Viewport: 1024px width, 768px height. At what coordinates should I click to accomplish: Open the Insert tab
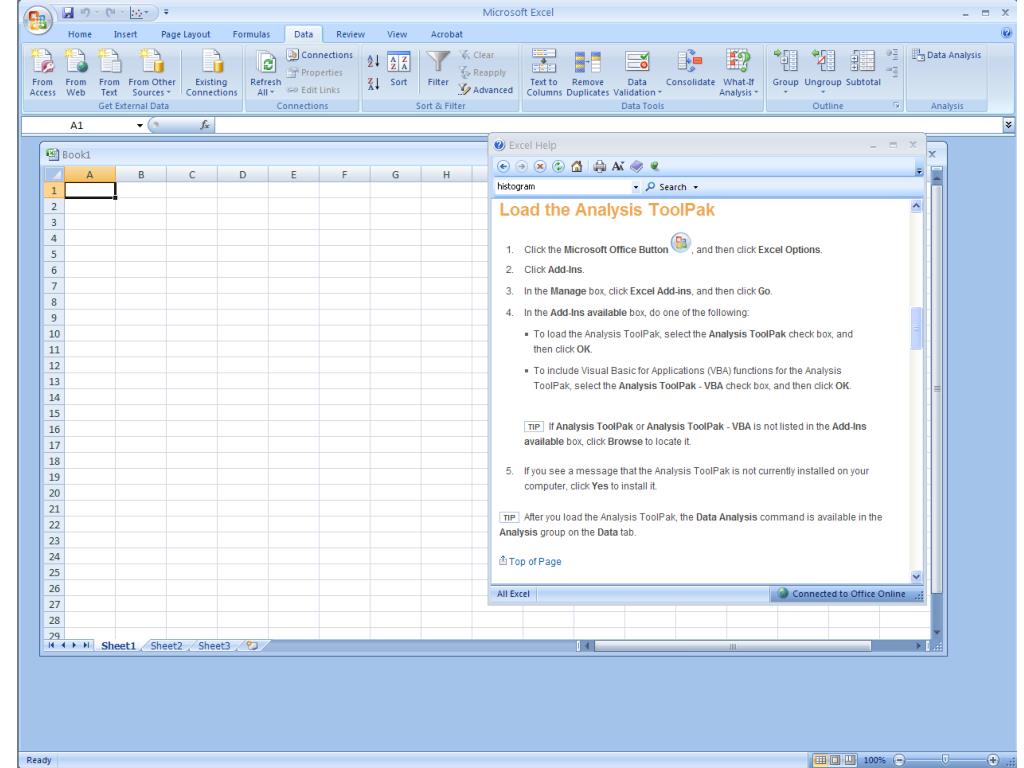125,35
